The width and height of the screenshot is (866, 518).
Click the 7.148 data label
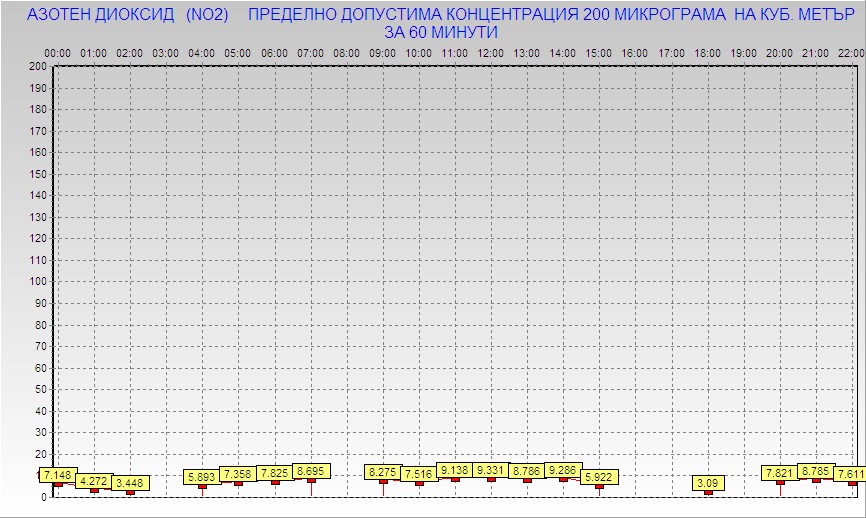(x=57, y=474)
